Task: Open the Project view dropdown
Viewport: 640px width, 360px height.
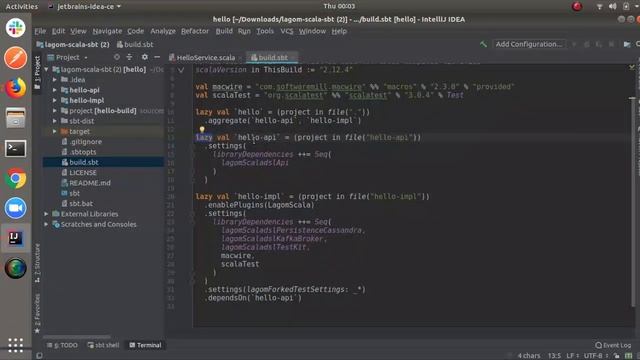Action: point(67,57)
